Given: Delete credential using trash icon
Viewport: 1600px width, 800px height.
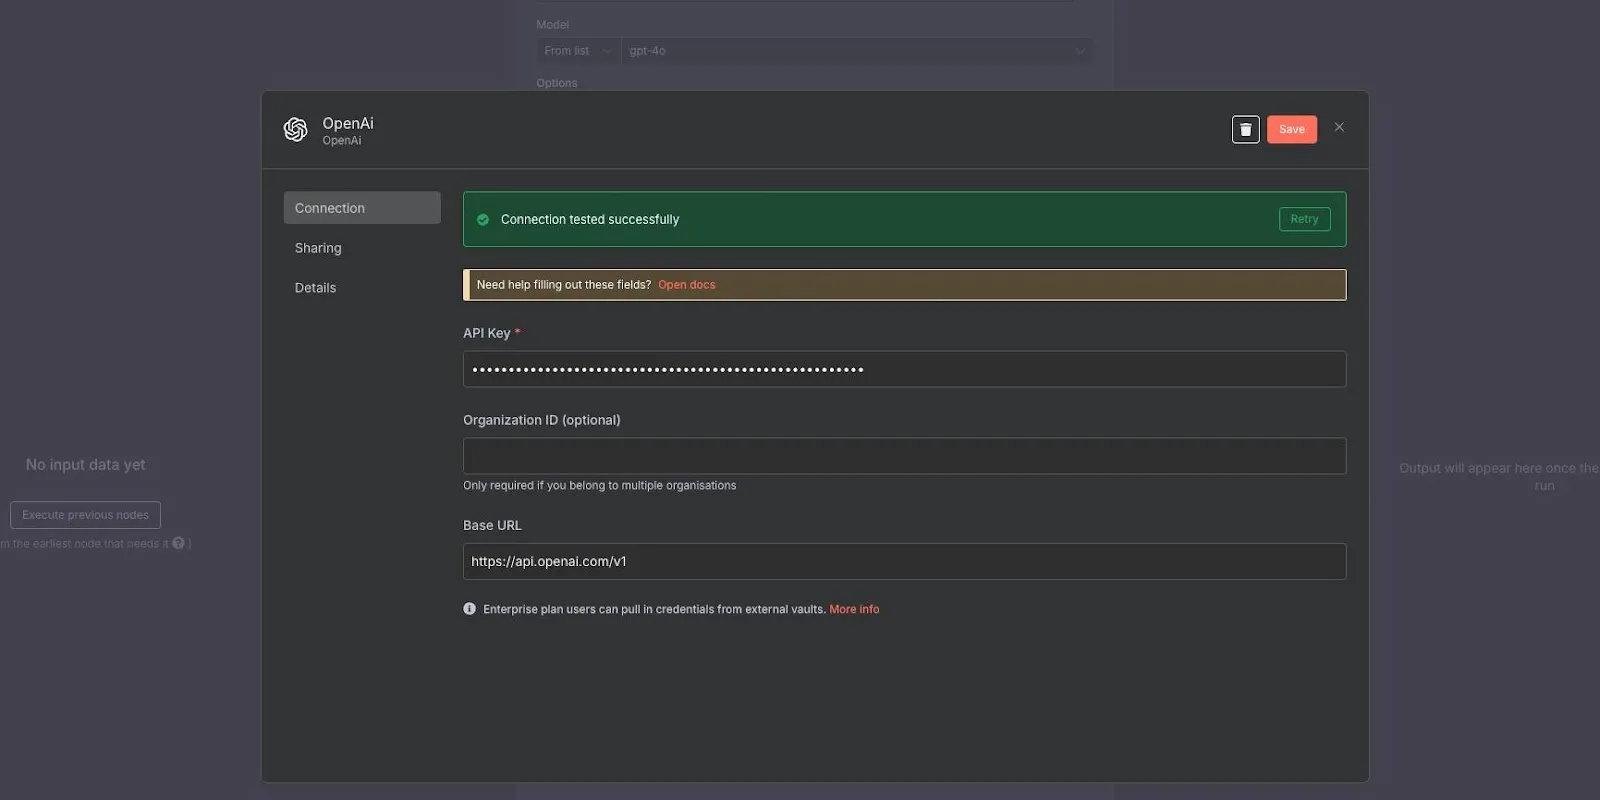Looking at the screenshot, I should [x=1245, y=130].
